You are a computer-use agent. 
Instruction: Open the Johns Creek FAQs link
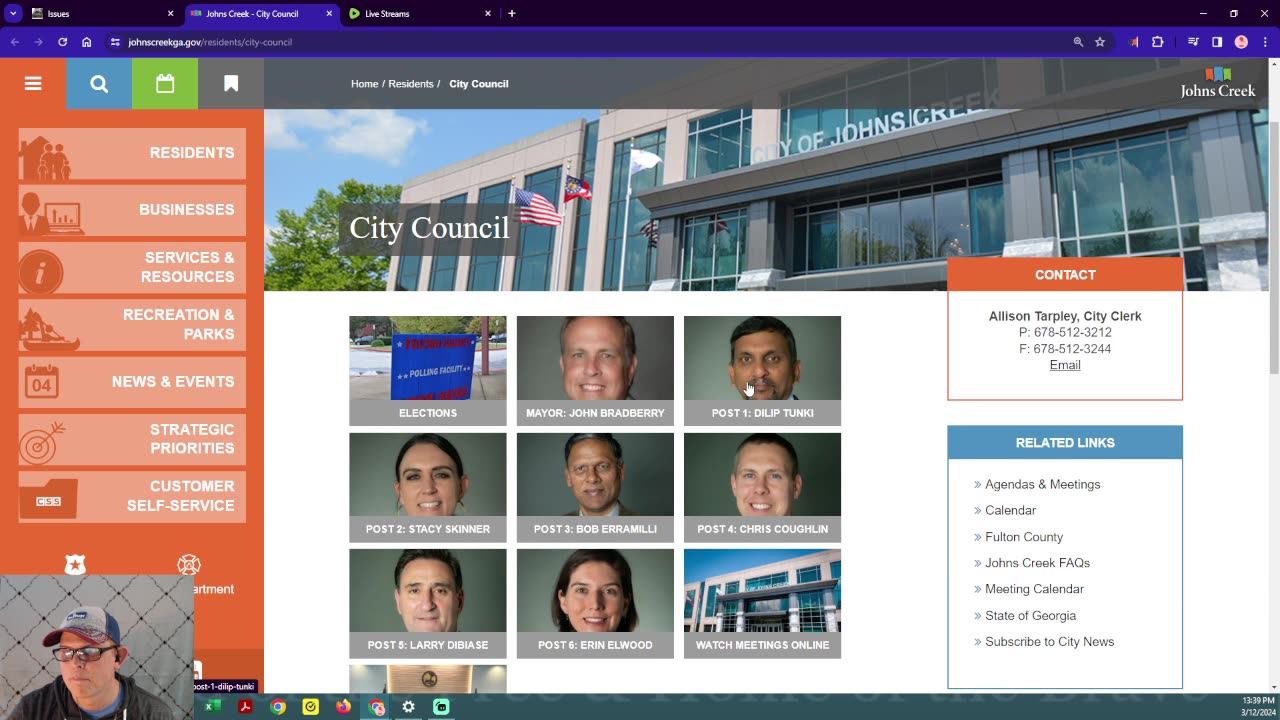1037,563
